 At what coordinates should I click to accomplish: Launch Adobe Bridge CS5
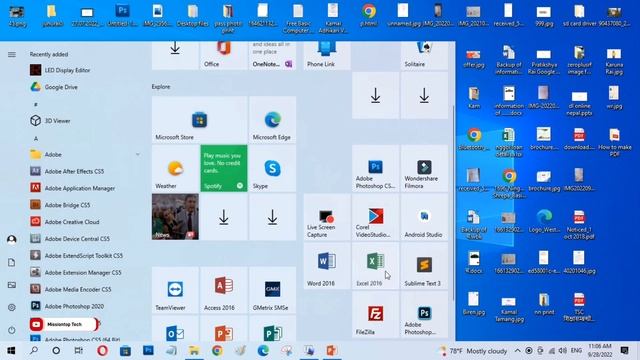(85, 205)
